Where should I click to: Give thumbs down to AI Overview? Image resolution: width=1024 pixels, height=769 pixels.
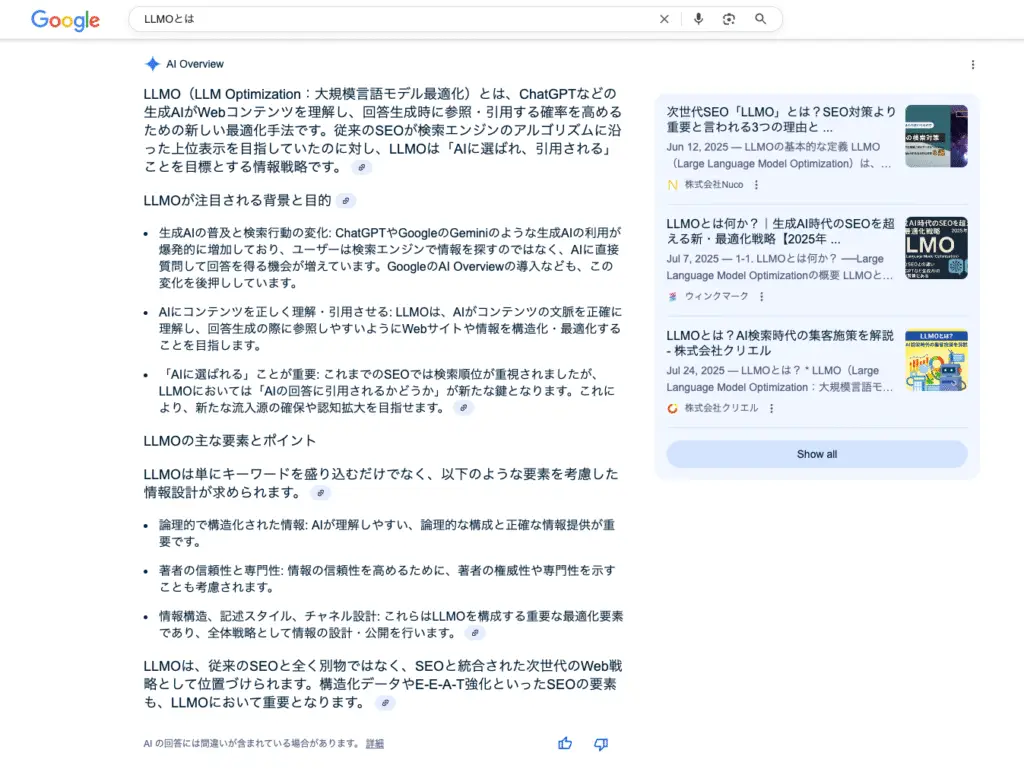click(x=601, y=744)
